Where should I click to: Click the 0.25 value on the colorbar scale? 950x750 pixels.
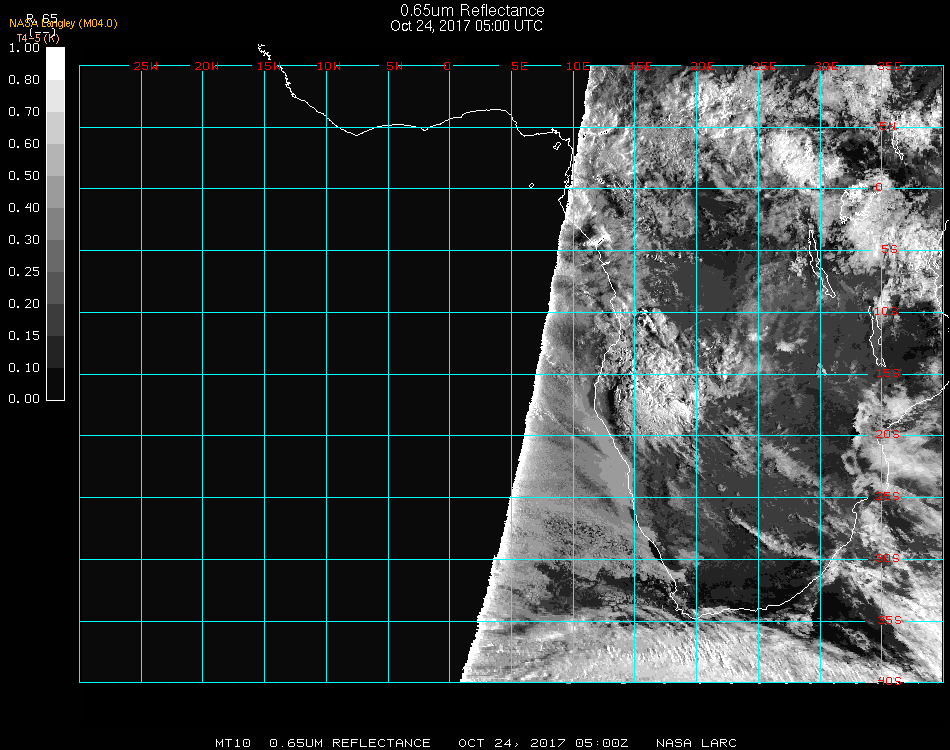tap(23, 272)
